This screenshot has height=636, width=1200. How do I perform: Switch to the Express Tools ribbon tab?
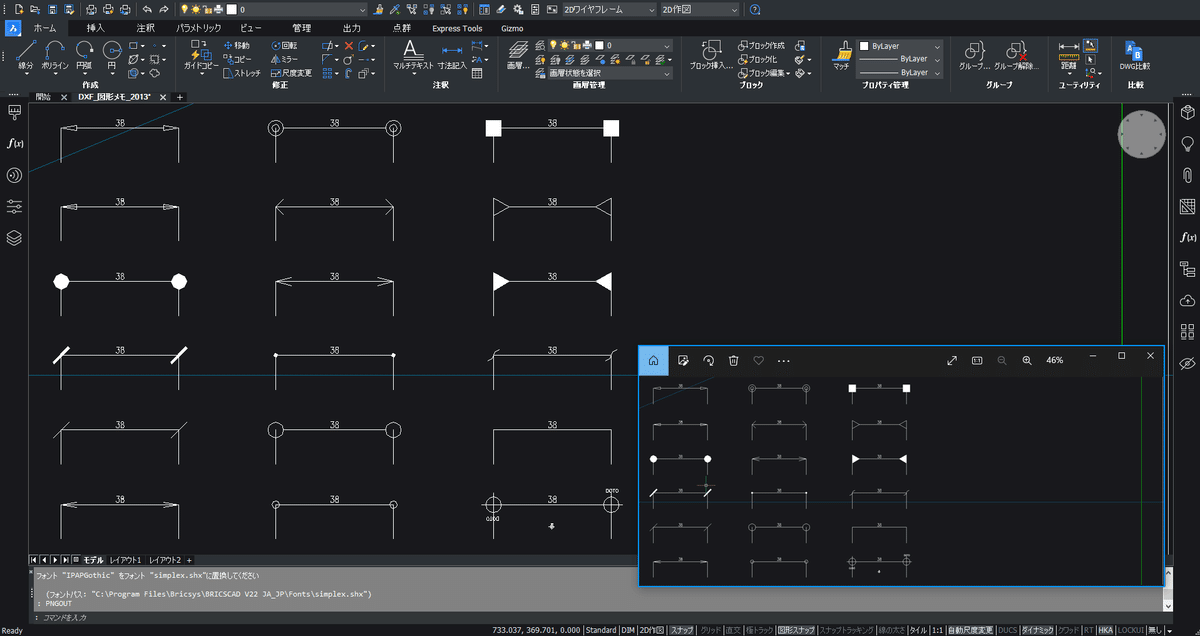(457, 28)
